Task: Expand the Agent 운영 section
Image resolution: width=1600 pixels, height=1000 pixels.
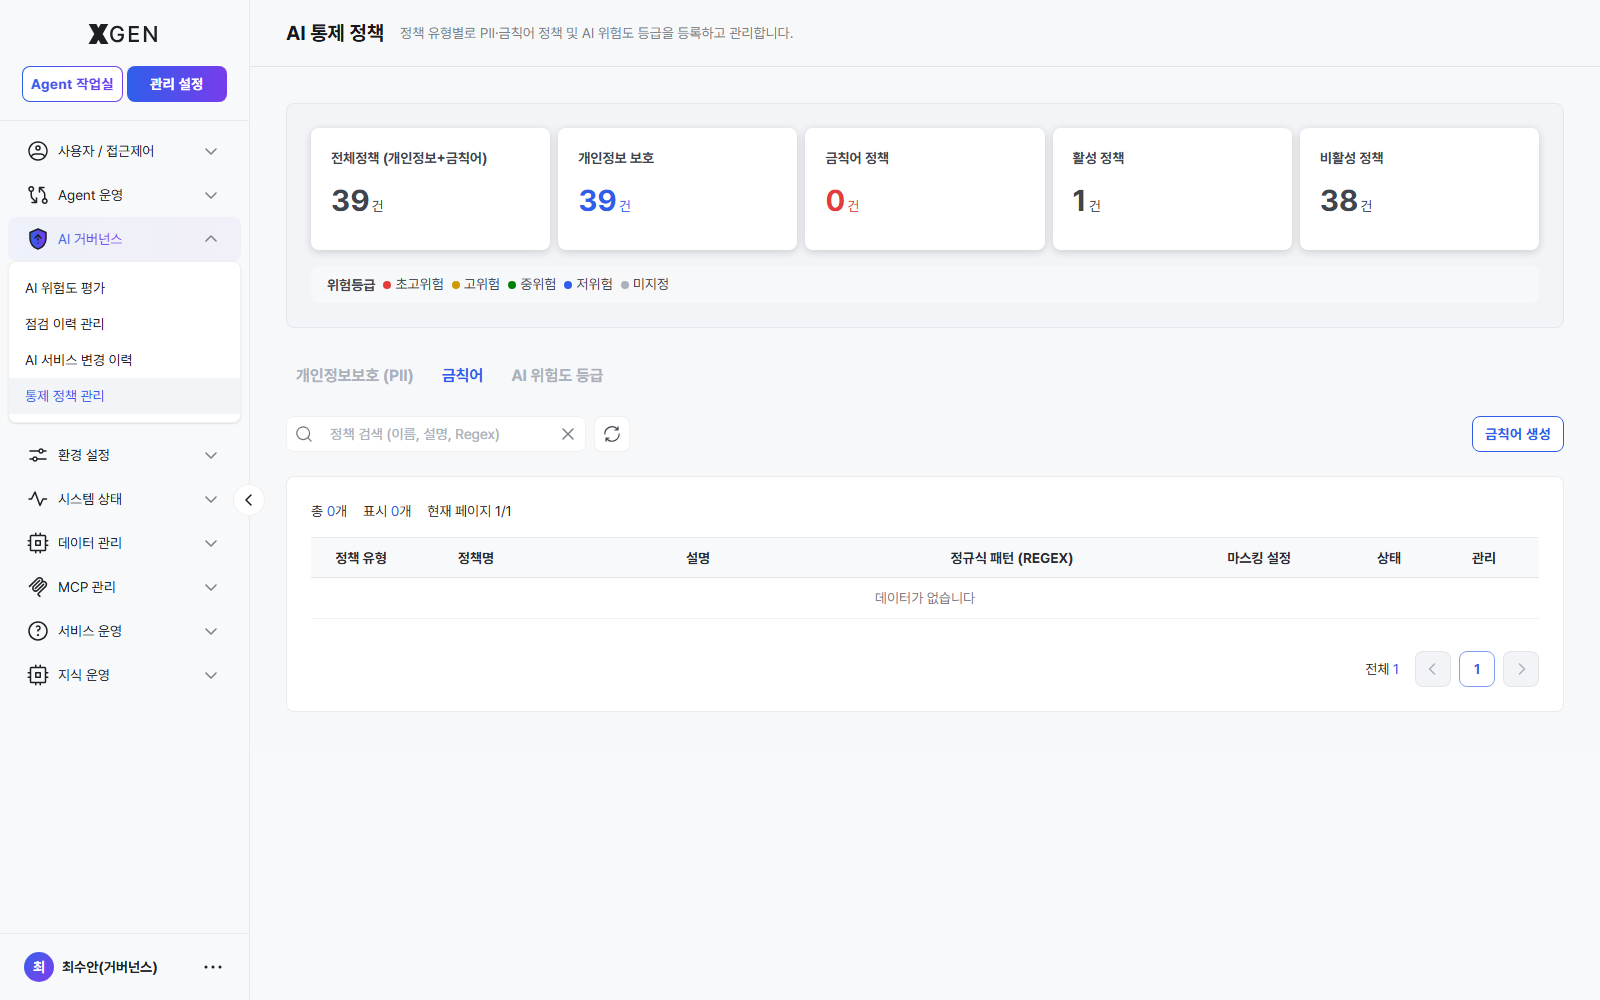Action: point(124,195)
